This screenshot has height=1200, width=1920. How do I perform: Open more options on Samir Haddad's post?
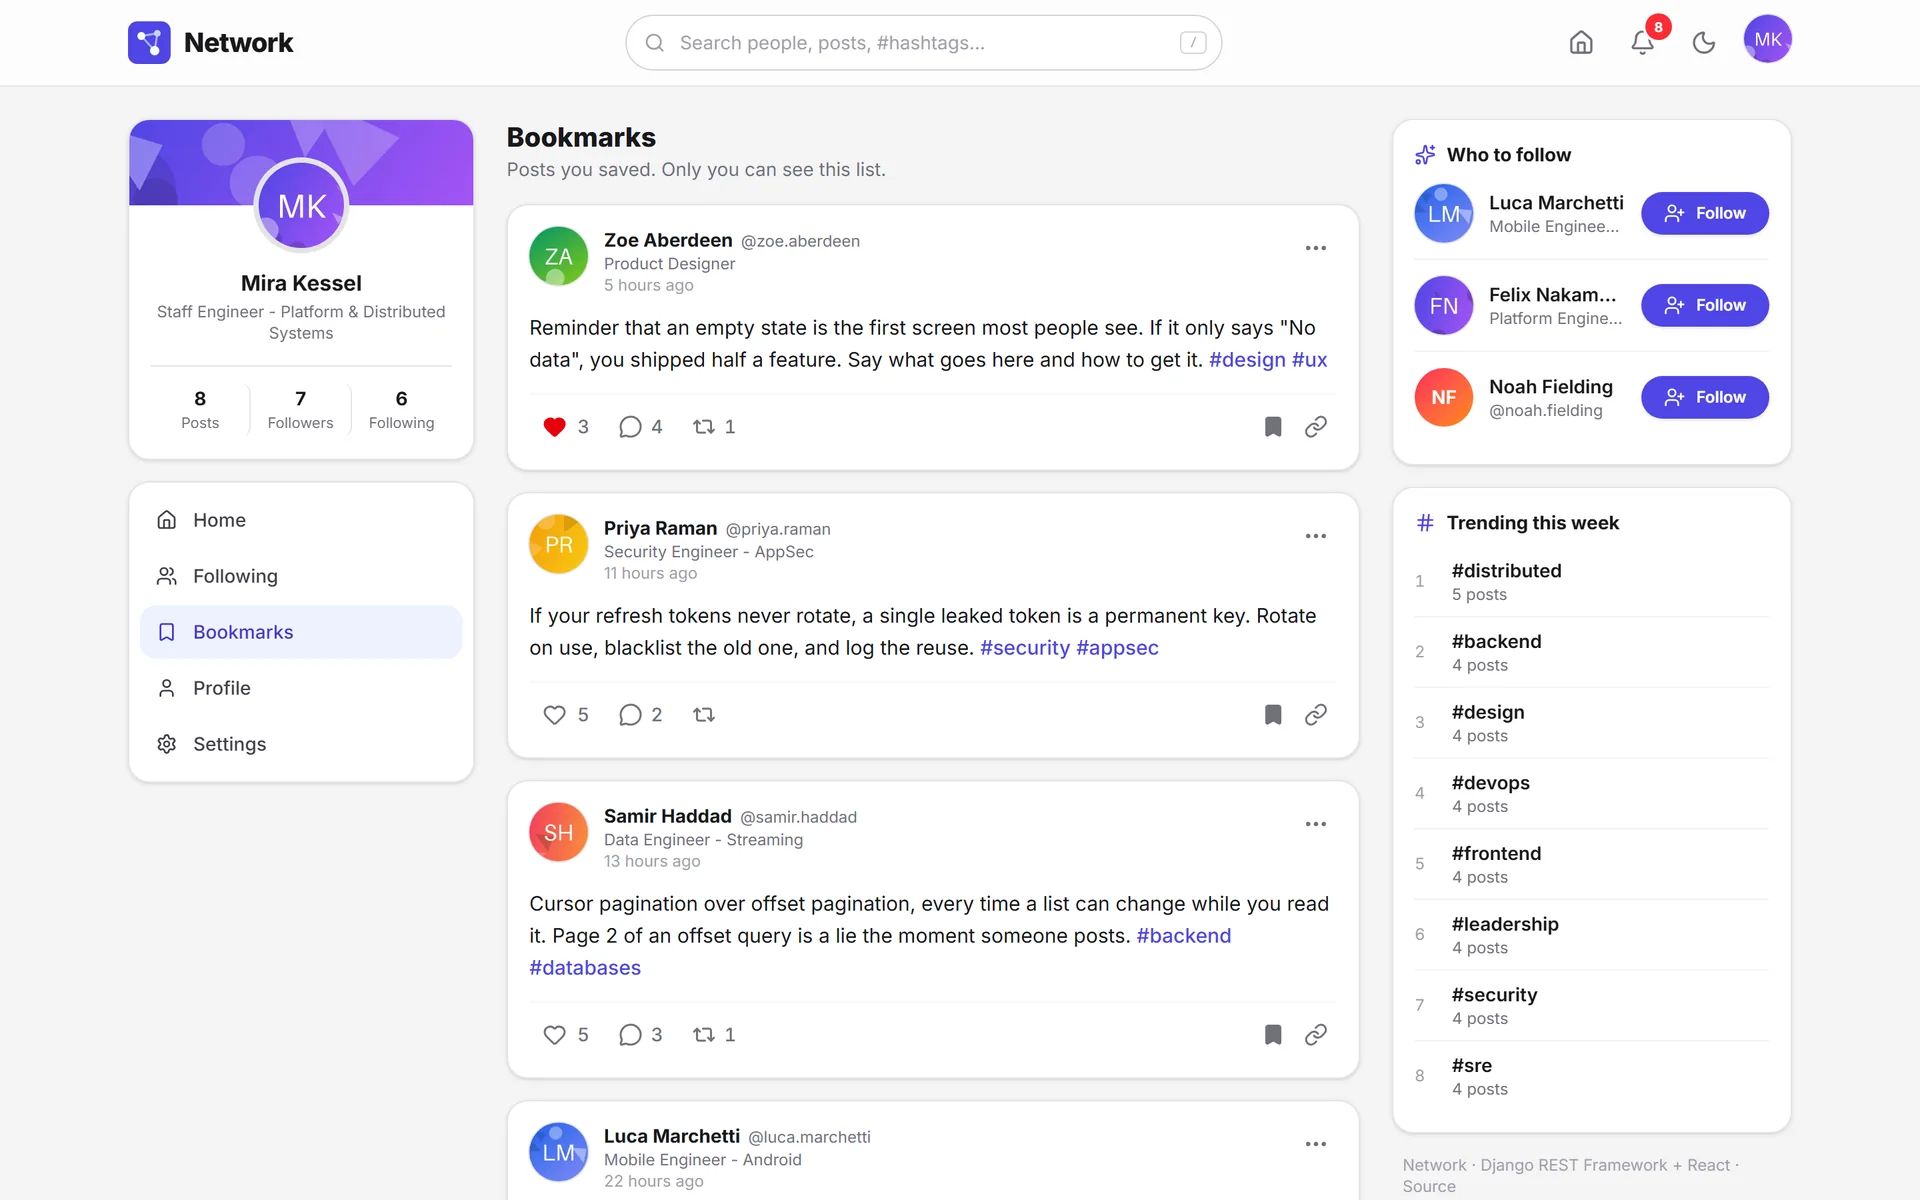pos(1316,824)
